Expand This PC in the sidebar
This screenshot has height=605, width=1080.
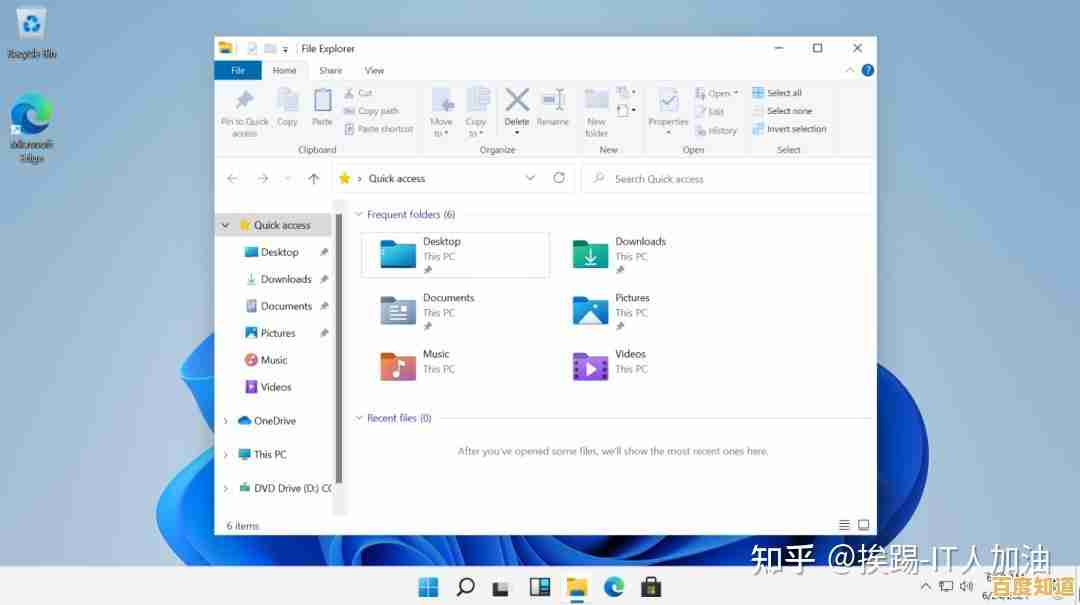tap(224, 454)
